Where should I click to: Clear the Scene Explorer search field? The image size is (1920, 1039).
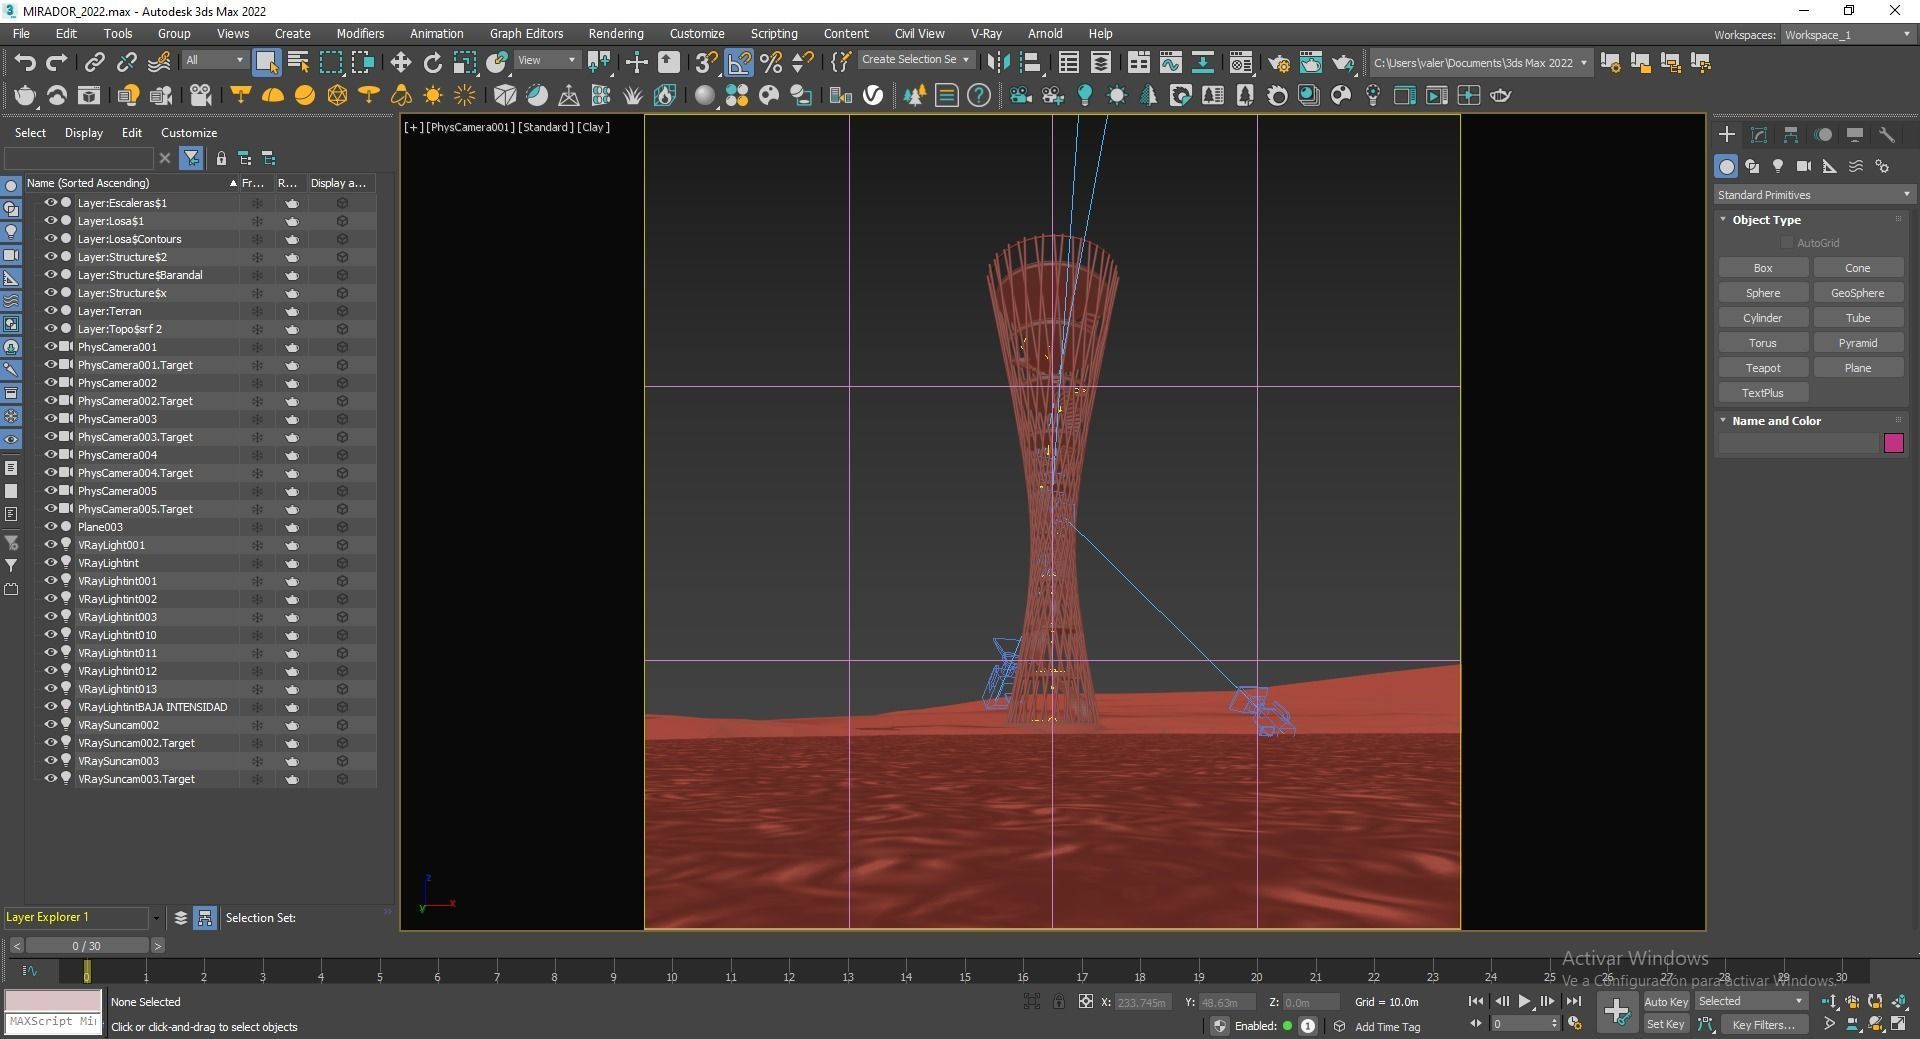pos(165,158)
